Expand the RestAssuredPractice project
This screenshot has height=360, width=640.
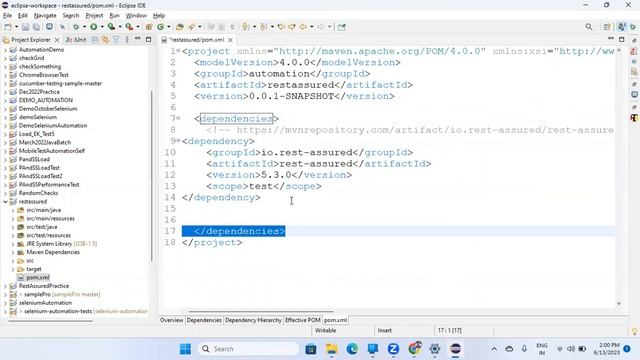coord(5,286)
